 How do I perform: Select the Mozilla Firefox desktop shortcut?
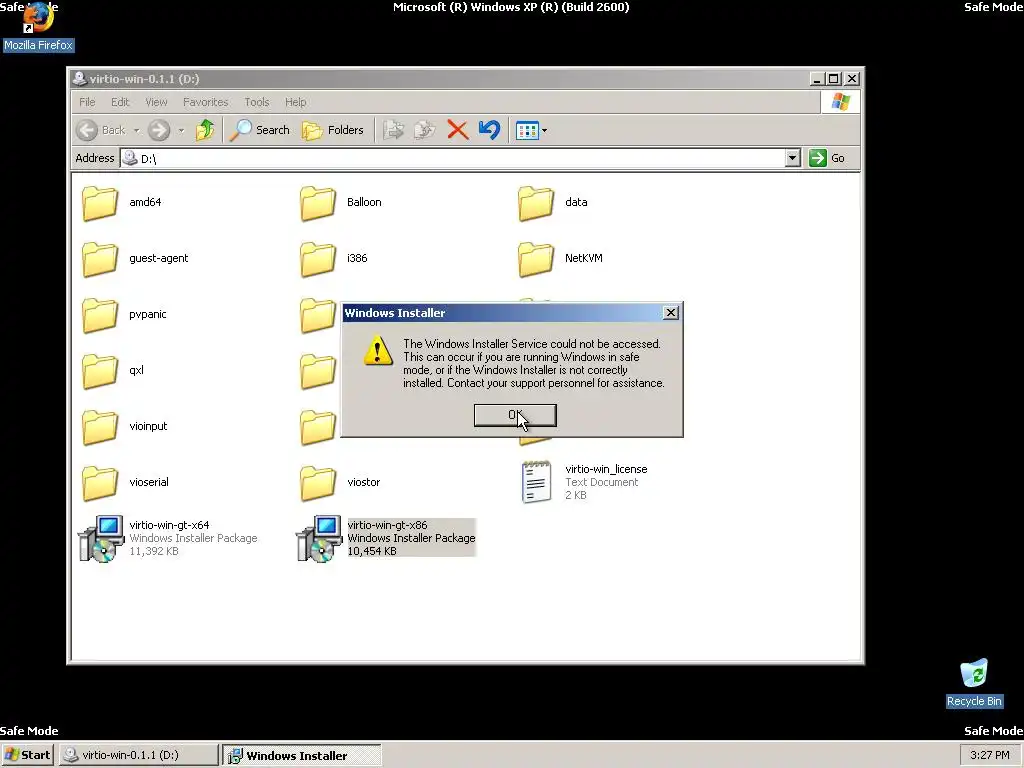[39, 27]
